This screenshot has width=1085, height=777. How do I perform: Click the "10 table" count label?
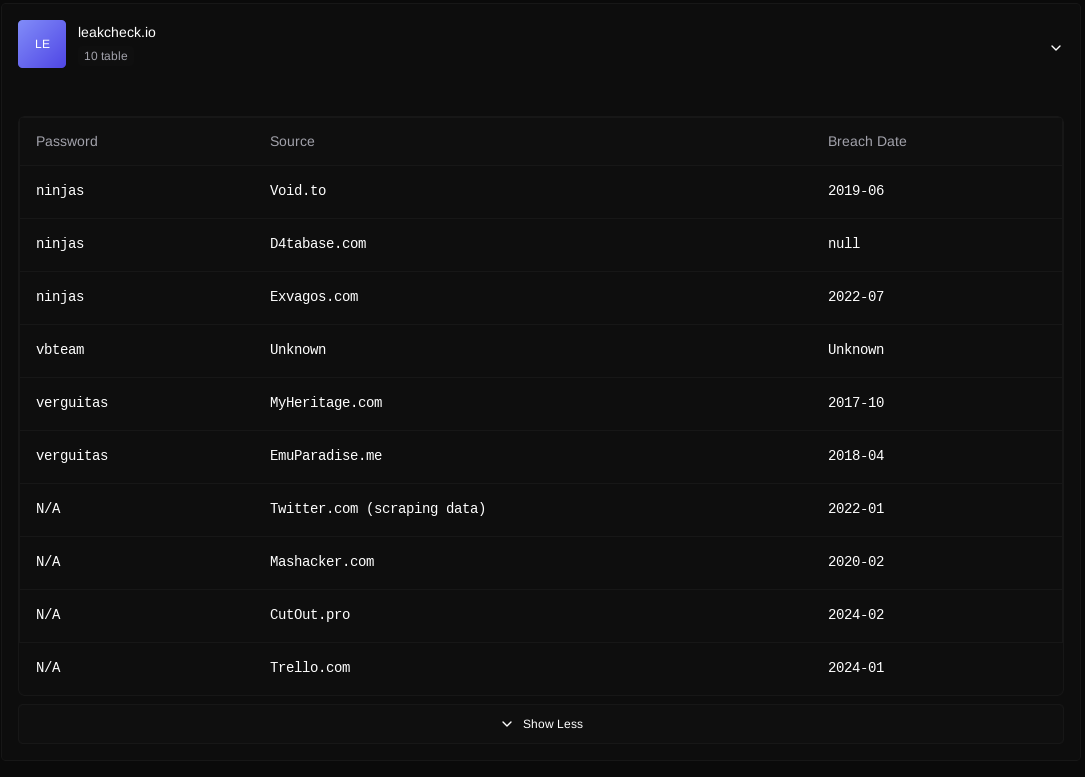[105, 56]
